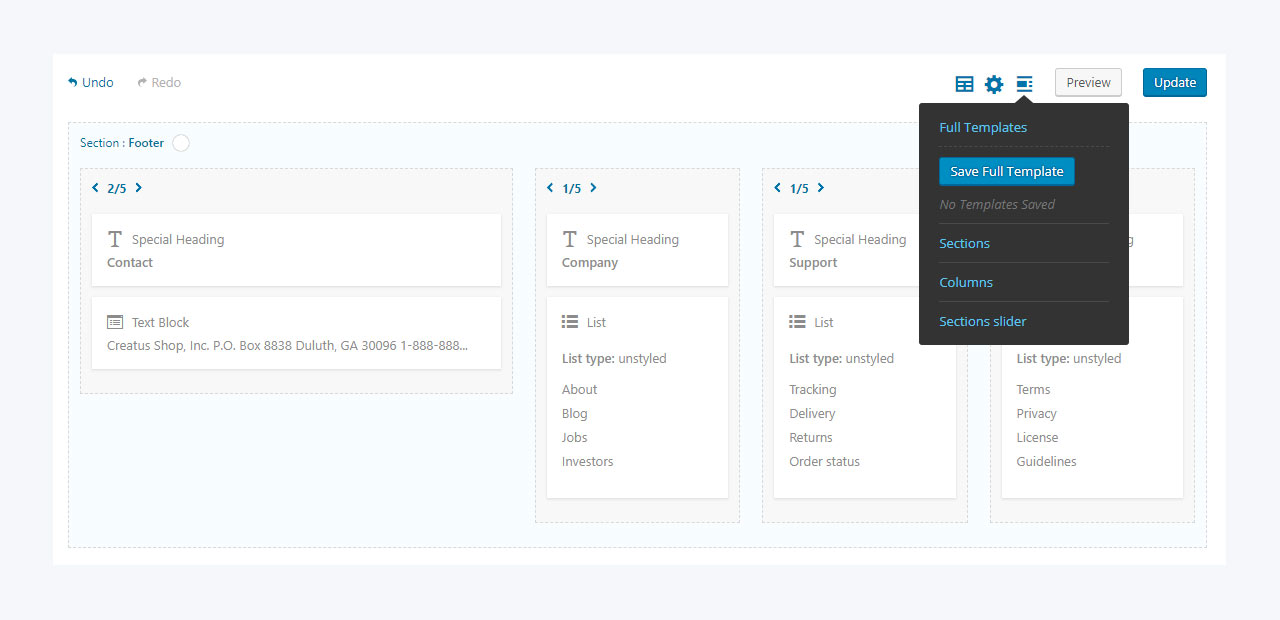Open Sections templates entry

pyautogui.click(x=964, y=243)
